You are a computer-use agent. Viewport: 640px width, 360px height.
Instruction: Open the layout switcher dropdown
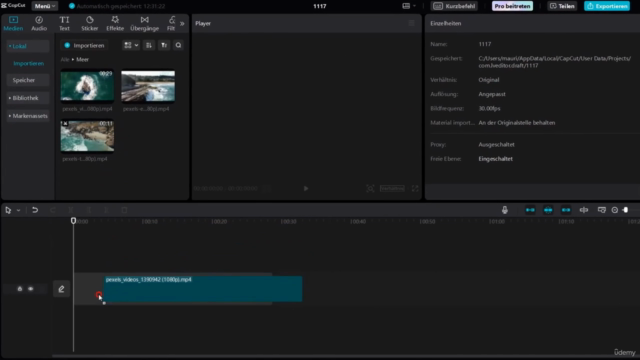(409, 6)
